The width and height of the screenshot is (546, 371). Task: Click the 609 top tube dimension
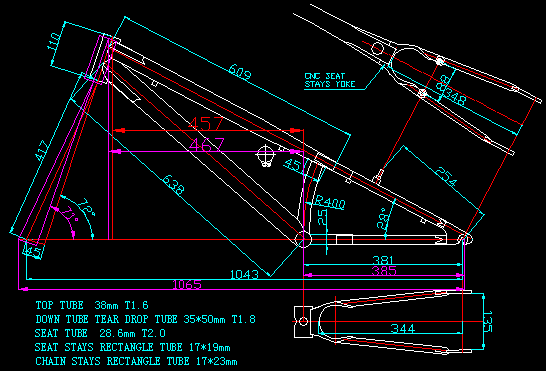point(240,72)
